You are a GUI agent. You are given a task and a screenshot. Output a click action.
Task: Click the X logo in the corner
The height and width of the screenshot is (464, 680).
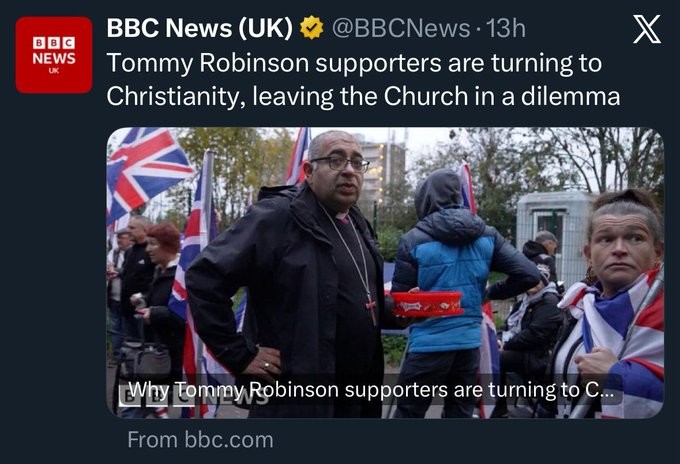tap(647, 29)
